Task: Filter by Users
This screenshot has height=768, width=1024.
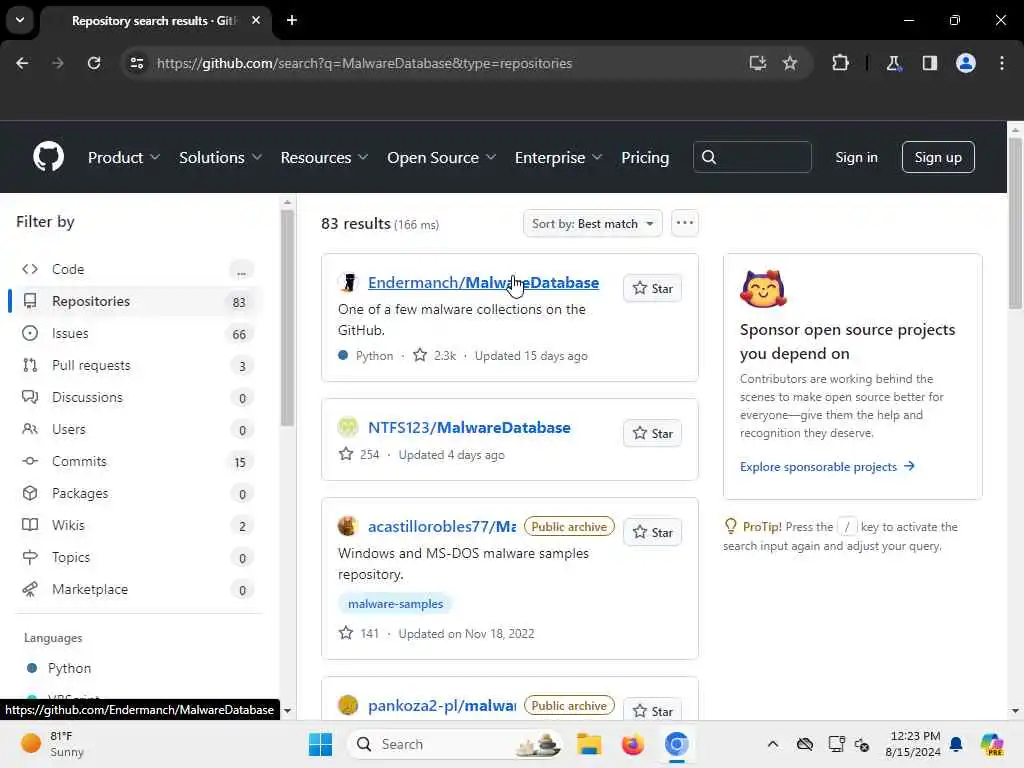Action: point(137,429)
